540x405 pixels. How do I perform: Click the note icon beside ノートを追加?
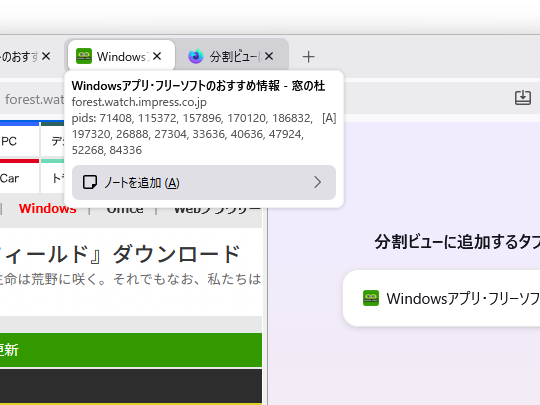[90, 182]
